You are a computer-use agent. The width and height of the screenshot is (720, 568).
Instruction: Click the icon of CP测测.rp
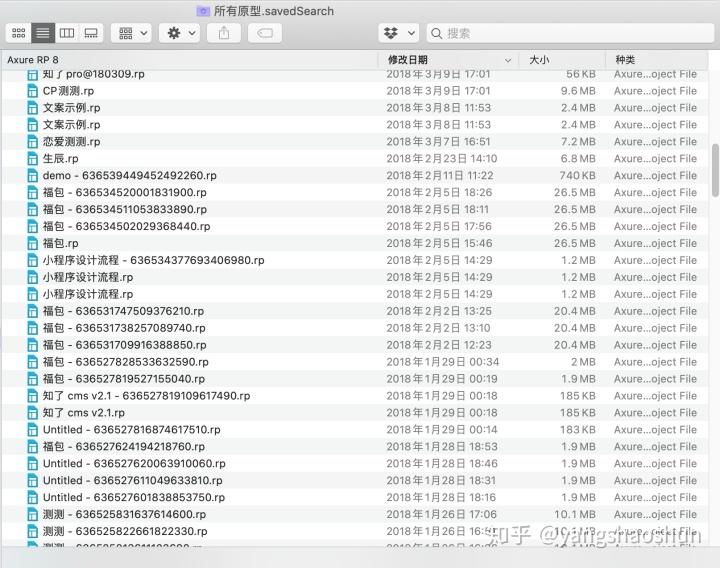[32, 91]
